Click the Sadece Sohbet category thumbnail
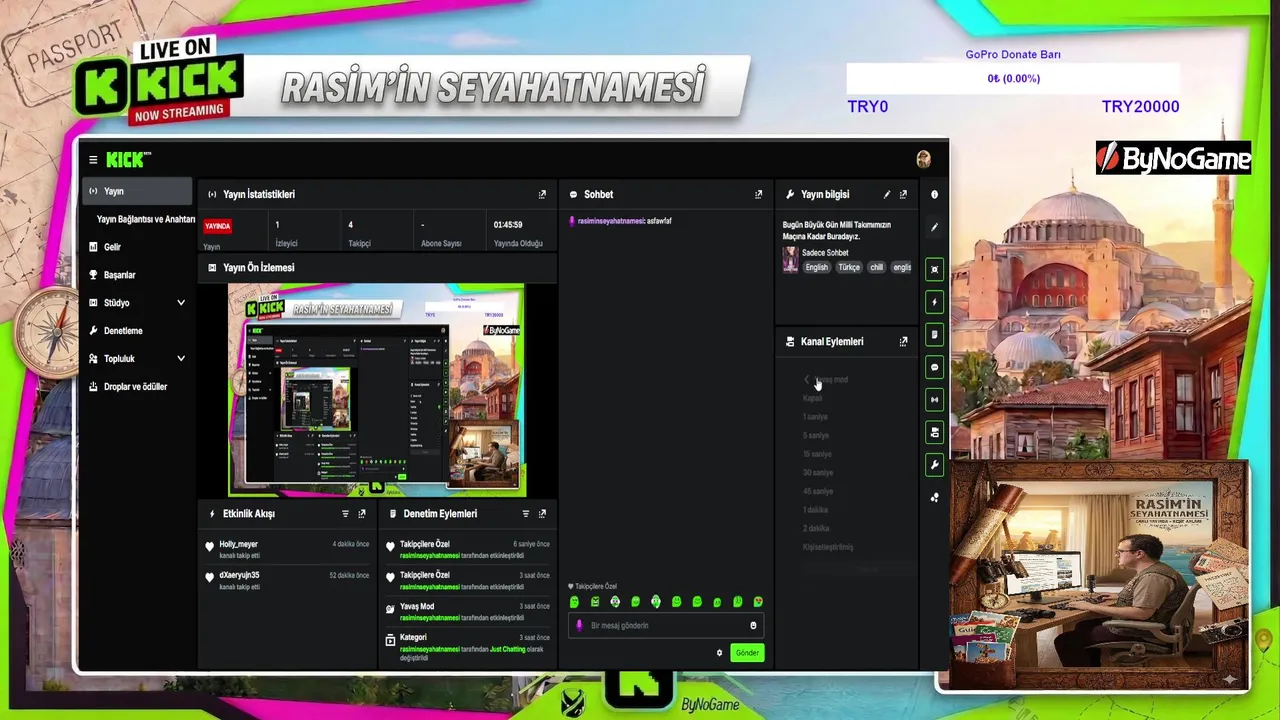Screen dimensions: 1280x720 (790, 260)
